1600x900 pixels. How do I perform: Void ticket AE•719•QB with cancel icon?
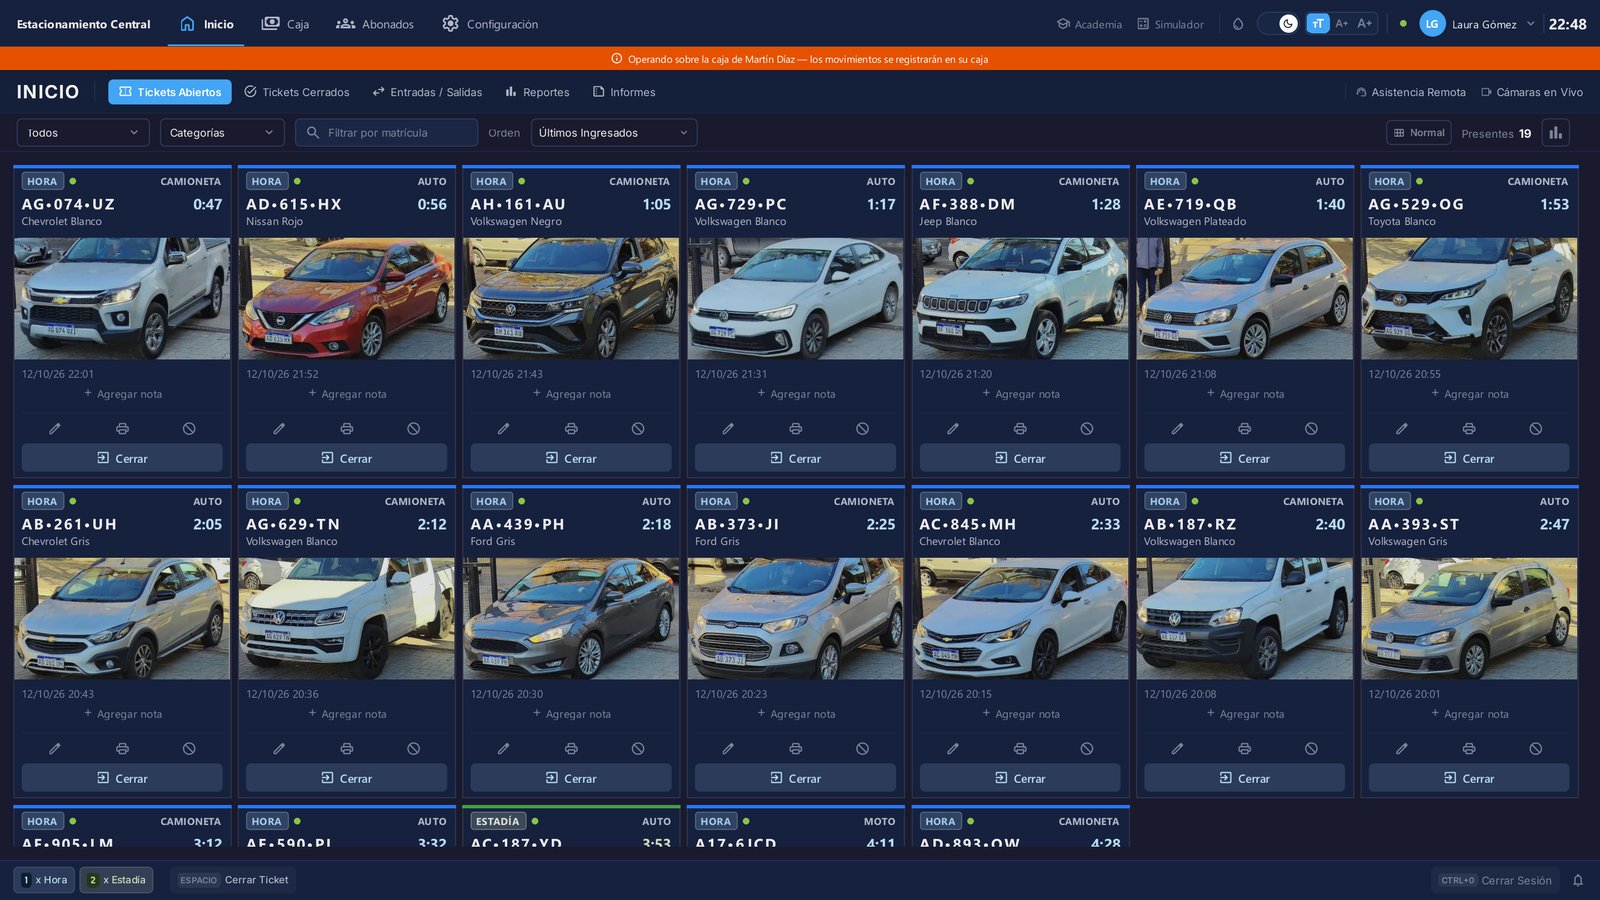(1311, 428)
